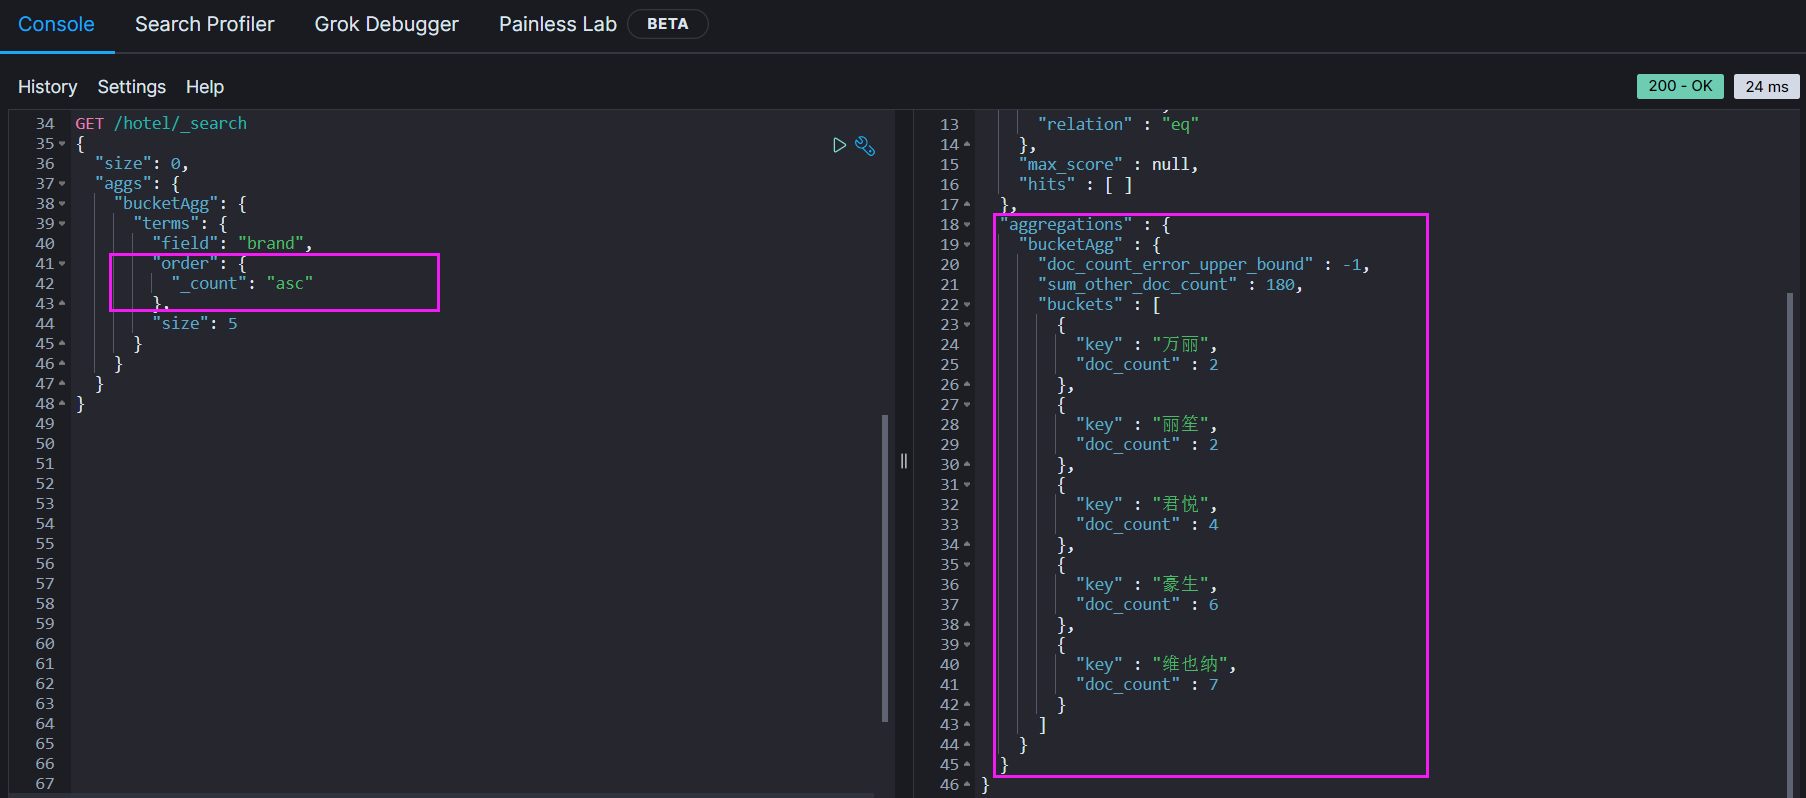Collapse the "order" block at line 41
Image resolution: width=1806 pixels, height=798 pixels.
(62, 264)
